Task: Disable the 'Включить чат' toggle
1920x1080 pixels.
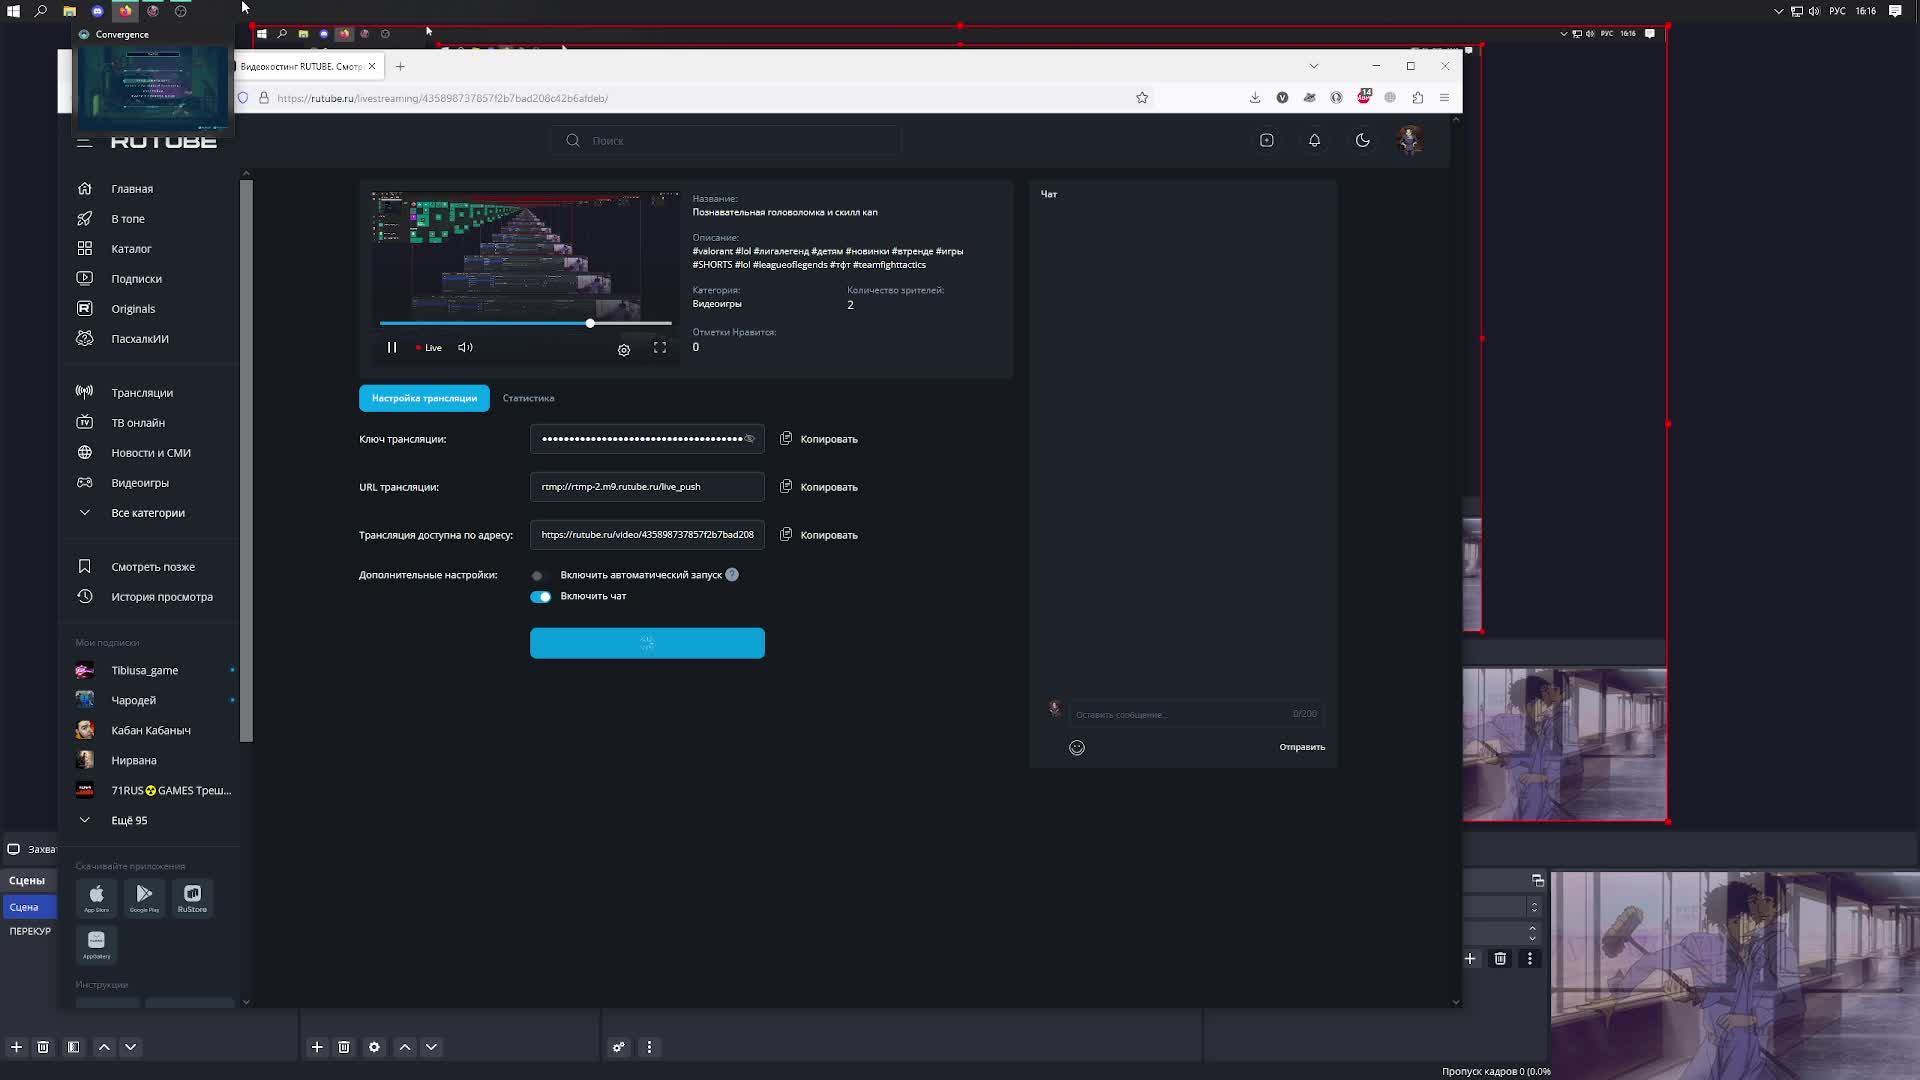Action: pyautogui.click(x=541, y=597)
